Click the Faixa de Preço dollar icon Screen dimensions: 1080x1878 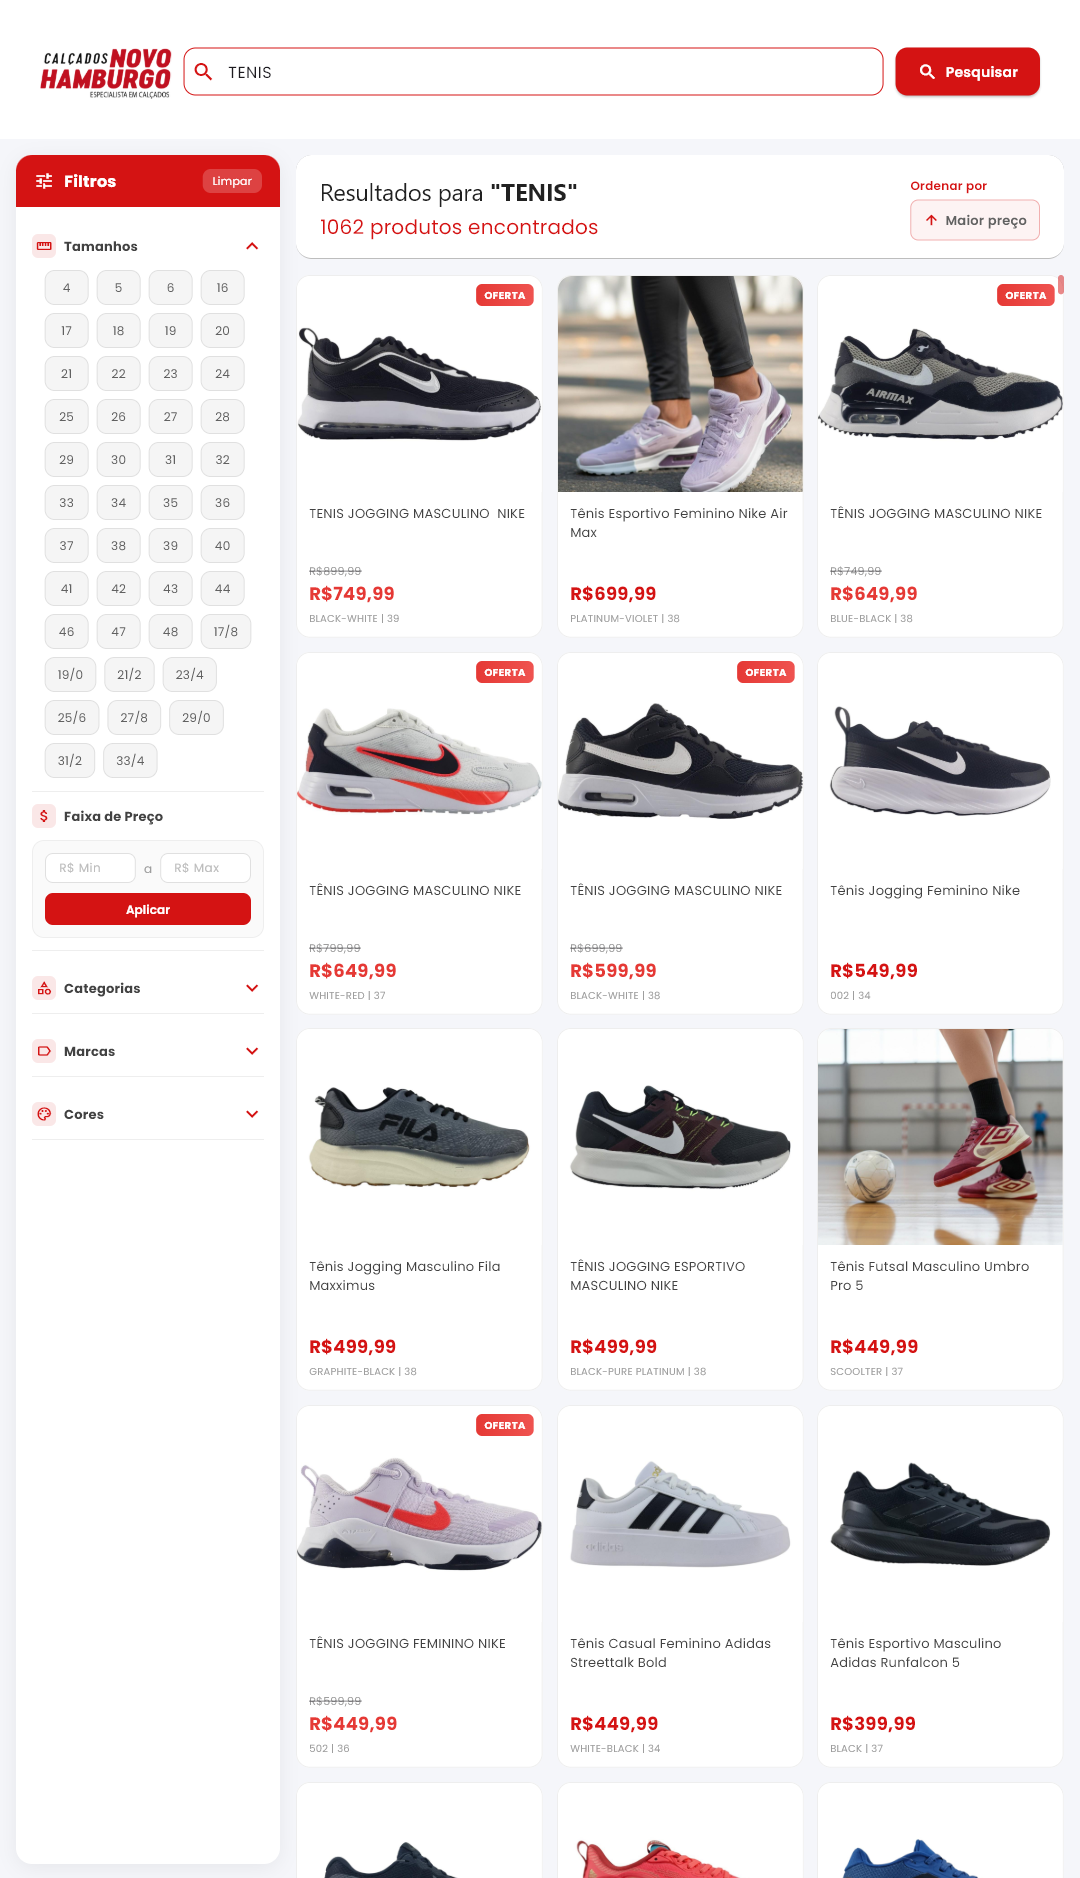[44, 816]
